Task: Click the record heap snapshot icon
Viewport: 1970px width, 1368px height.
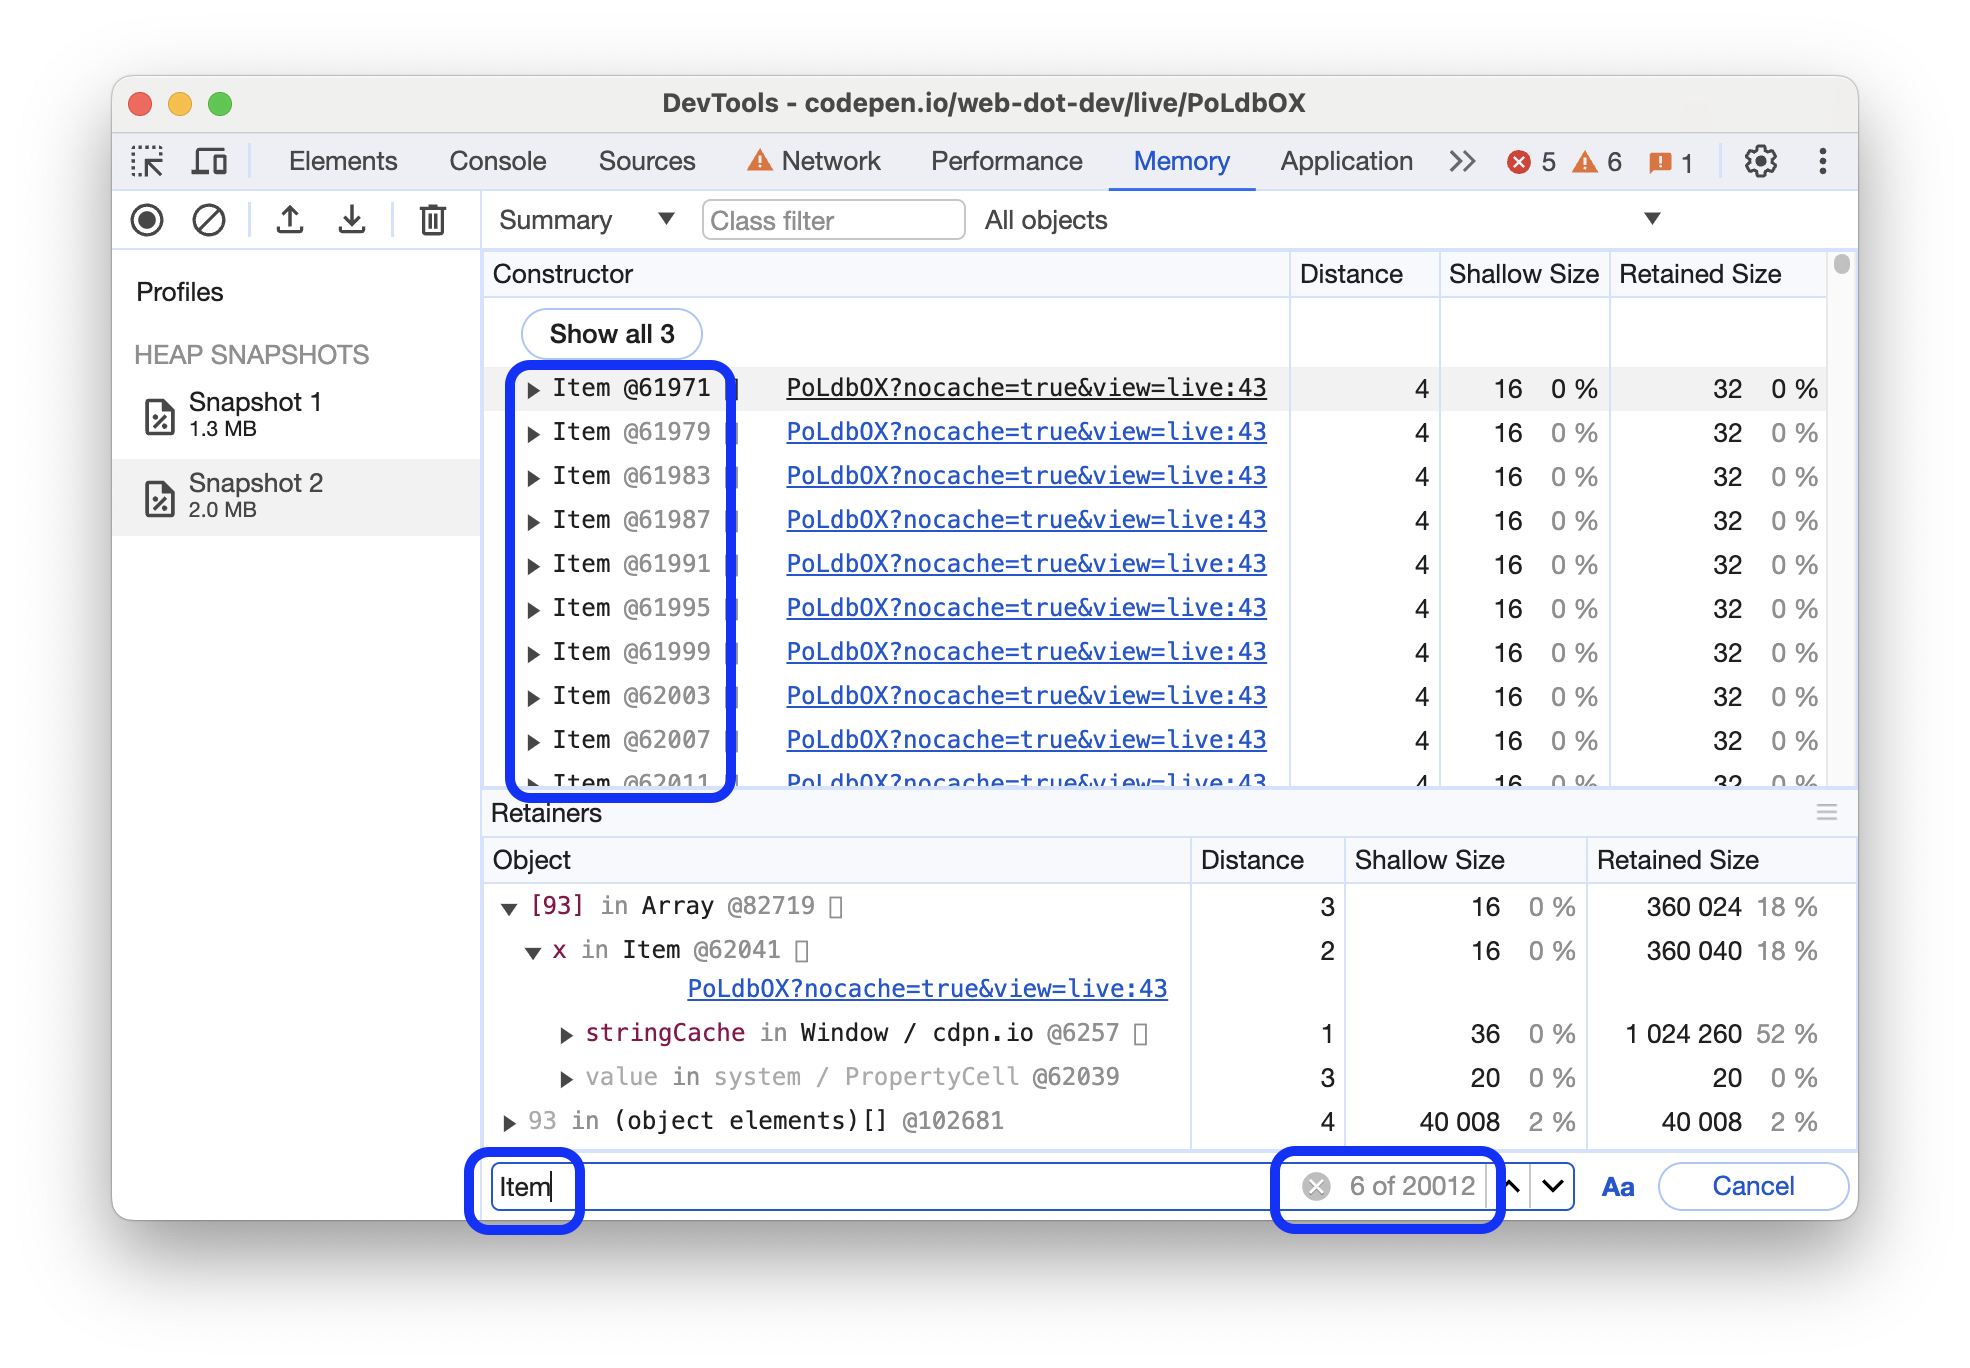Action: coord(150,222)
